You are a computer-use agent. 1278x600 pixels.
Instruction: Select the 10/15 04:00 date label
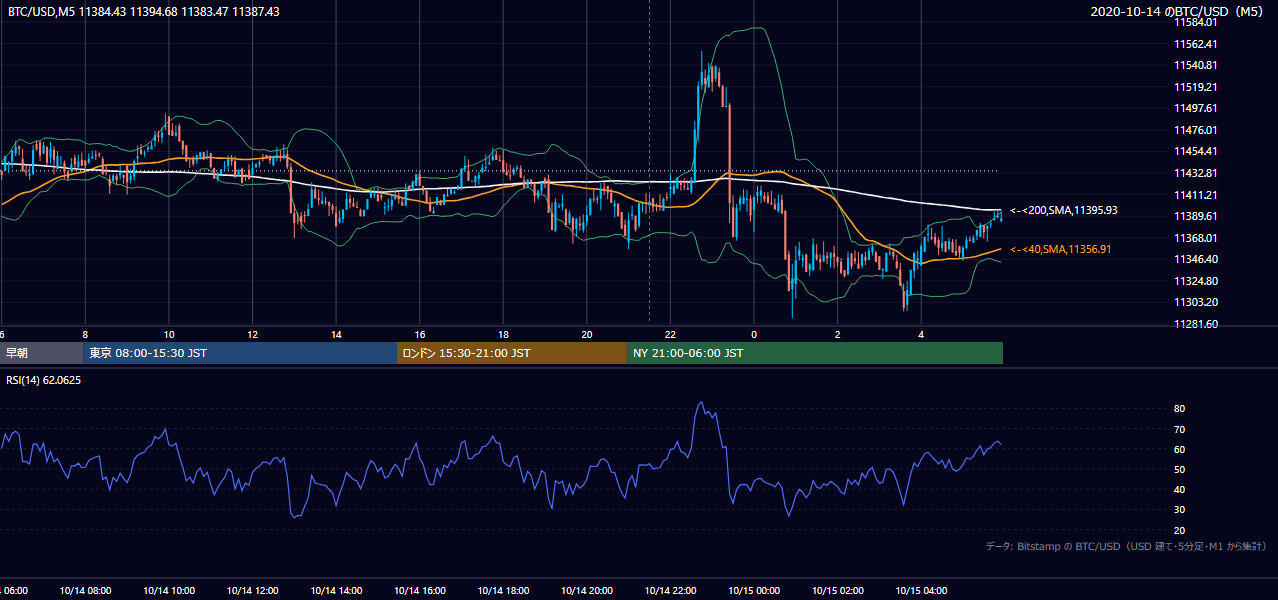pos(922,591)
